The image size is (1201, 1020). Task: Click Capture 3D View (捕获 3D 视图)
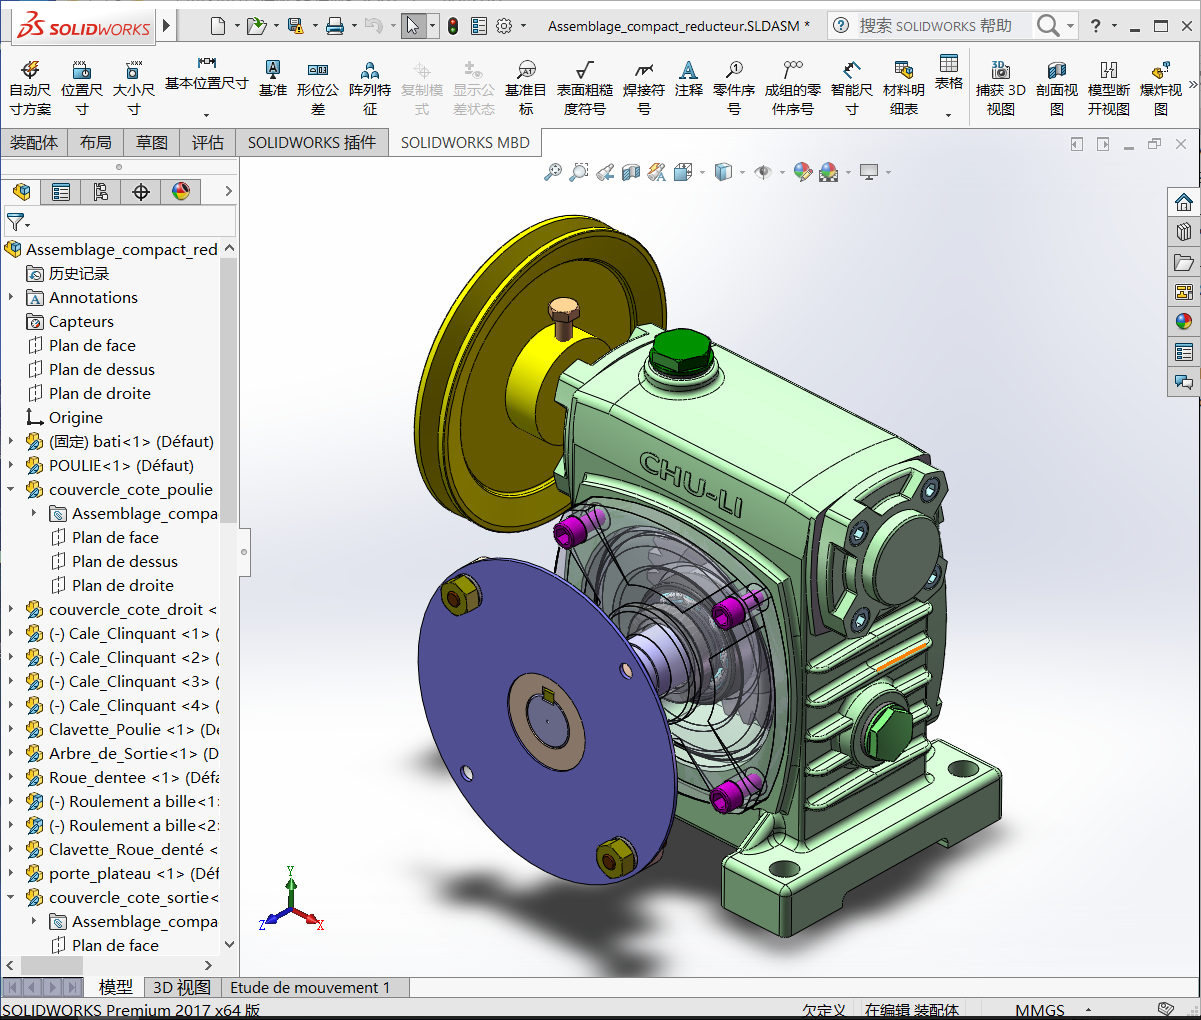(1001, 88)
